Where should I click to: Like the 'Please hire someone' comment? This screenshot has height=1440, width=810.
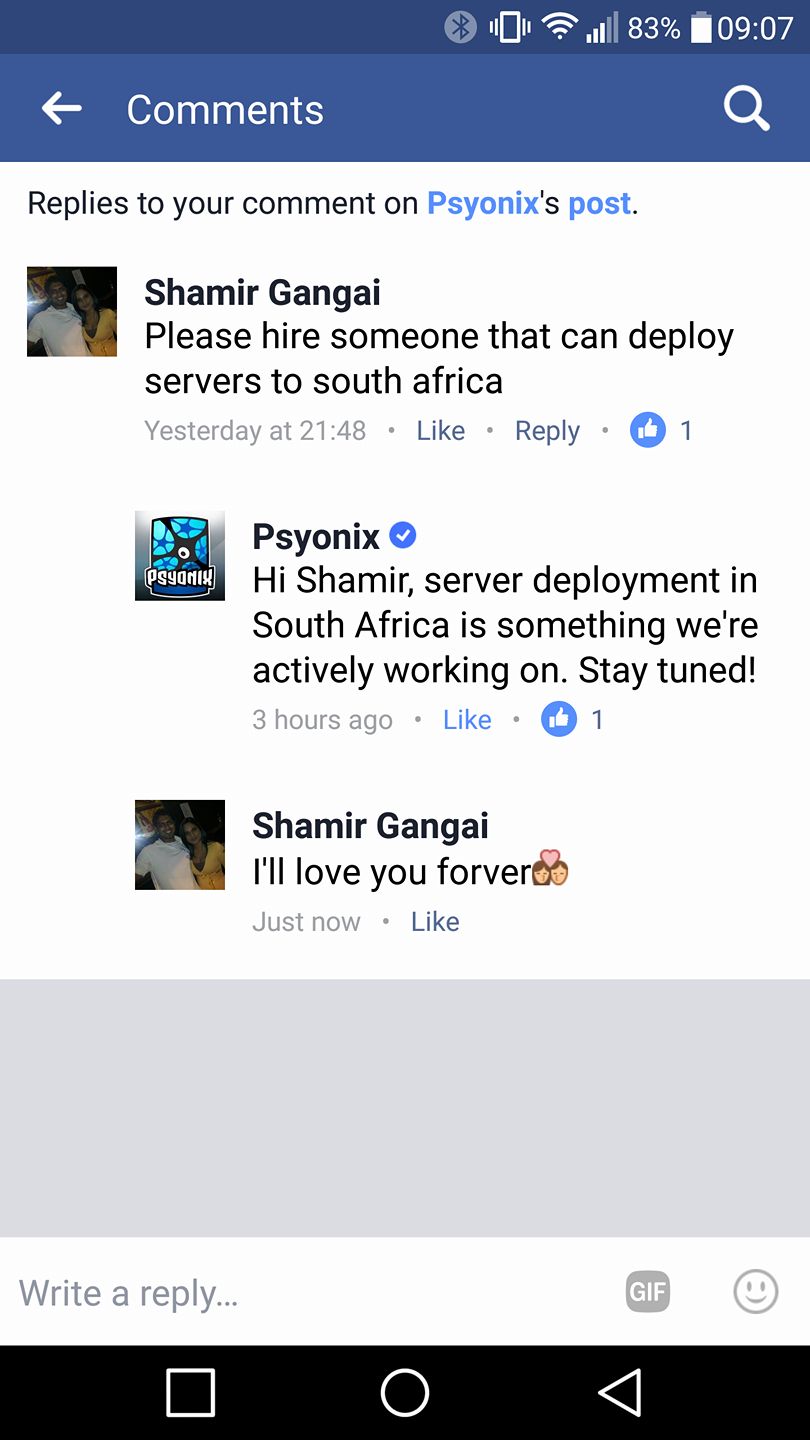click(441, 431)
